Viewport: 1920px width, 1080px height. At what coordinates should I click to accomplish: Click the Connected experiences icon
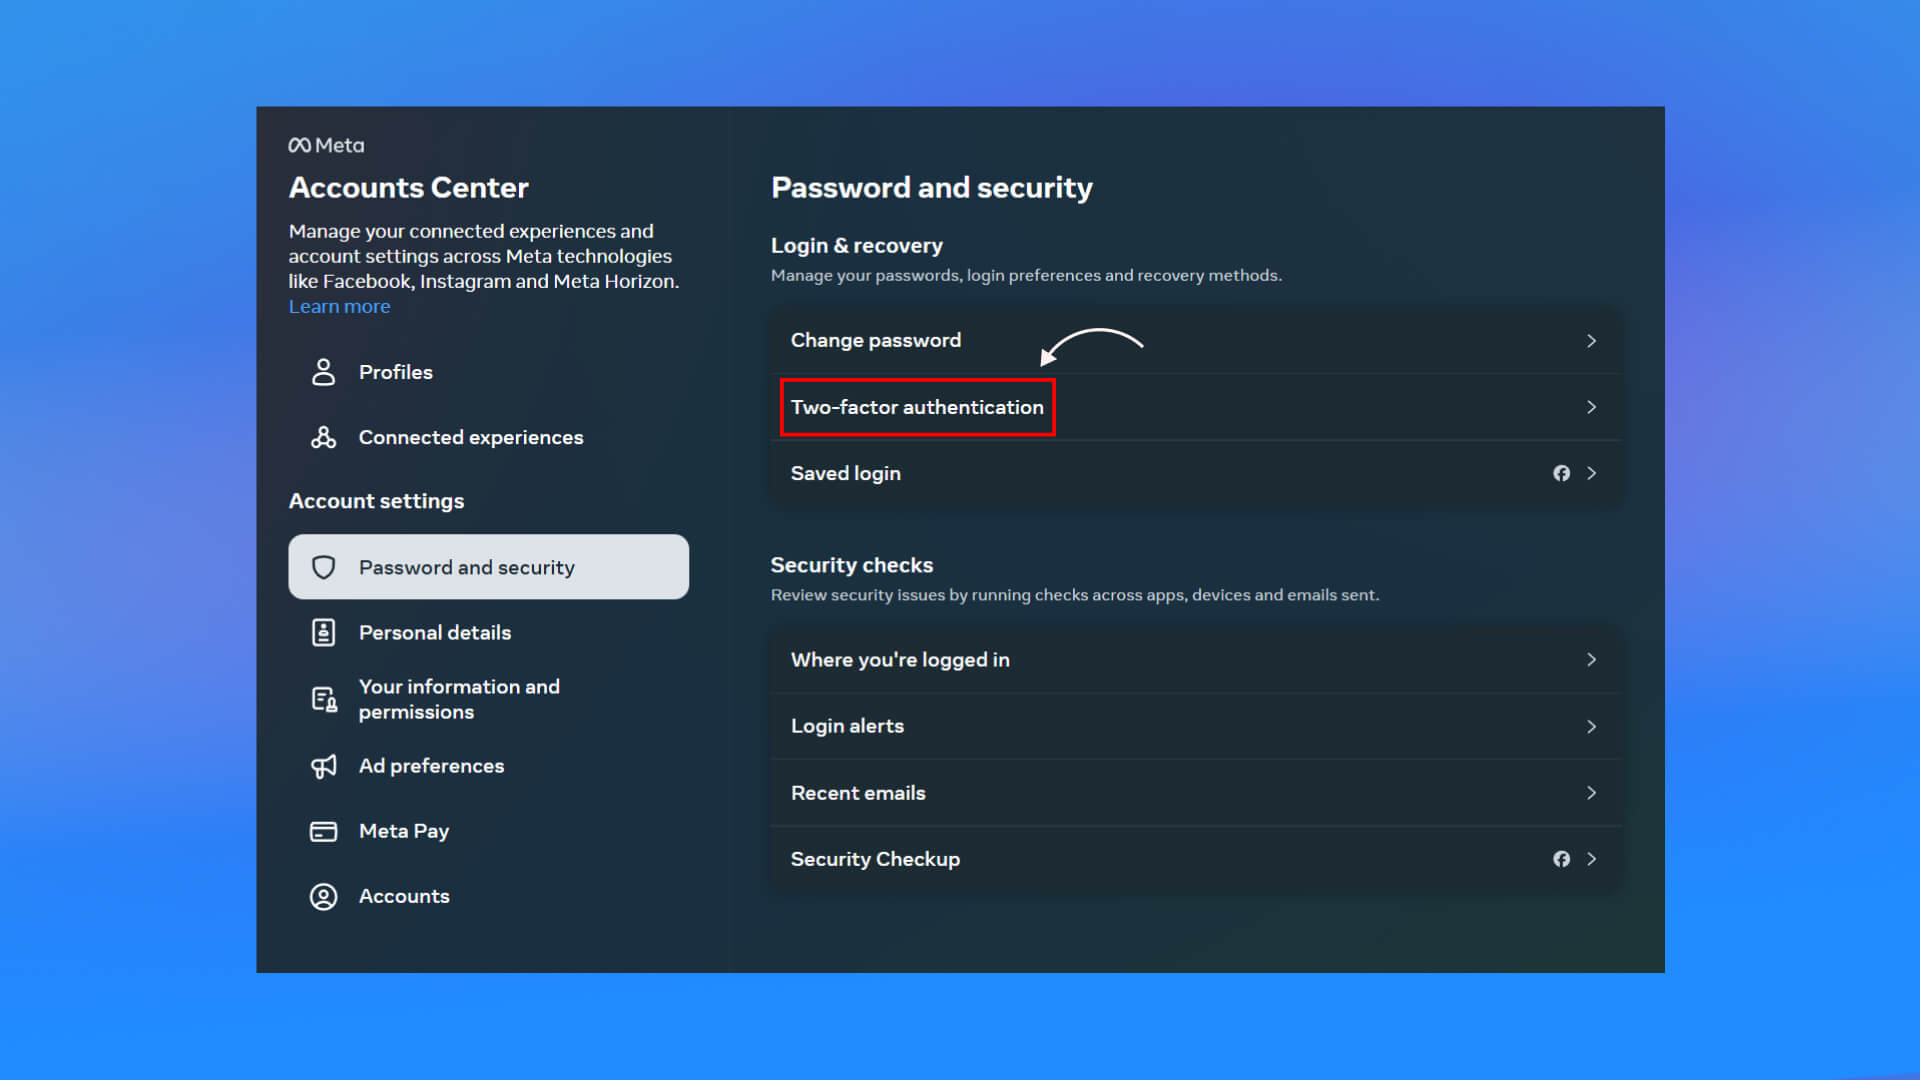pyautogui.click(x=323, y=437)
